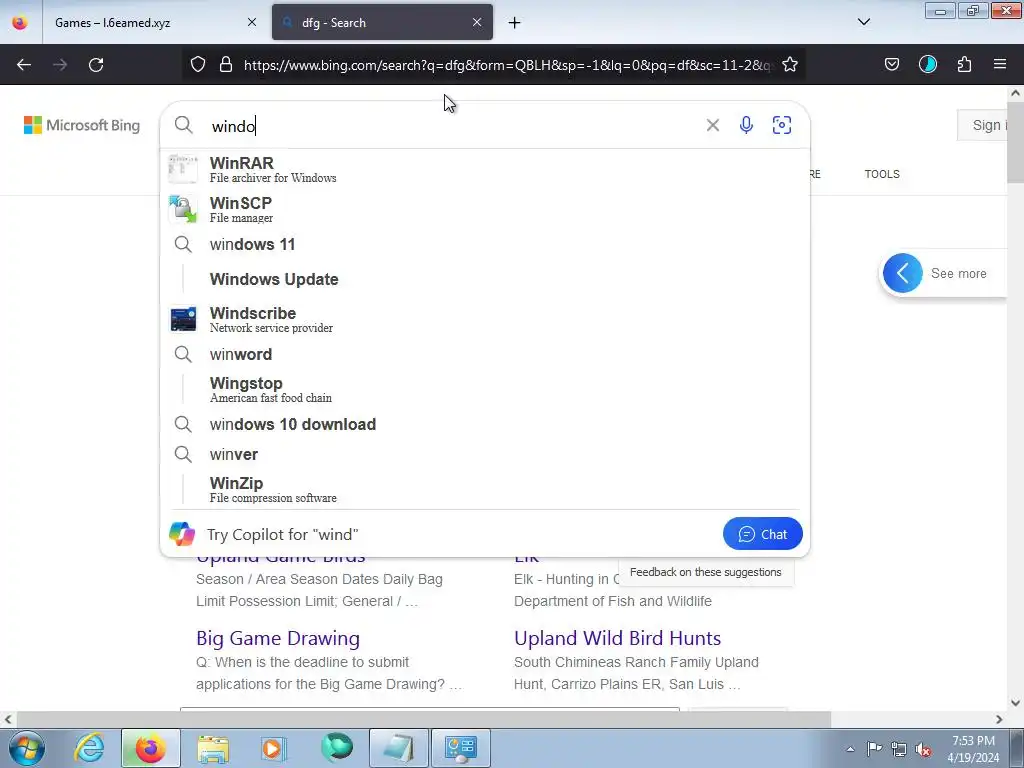
Task: Select the winver suggestion
Action: [485, 455]
